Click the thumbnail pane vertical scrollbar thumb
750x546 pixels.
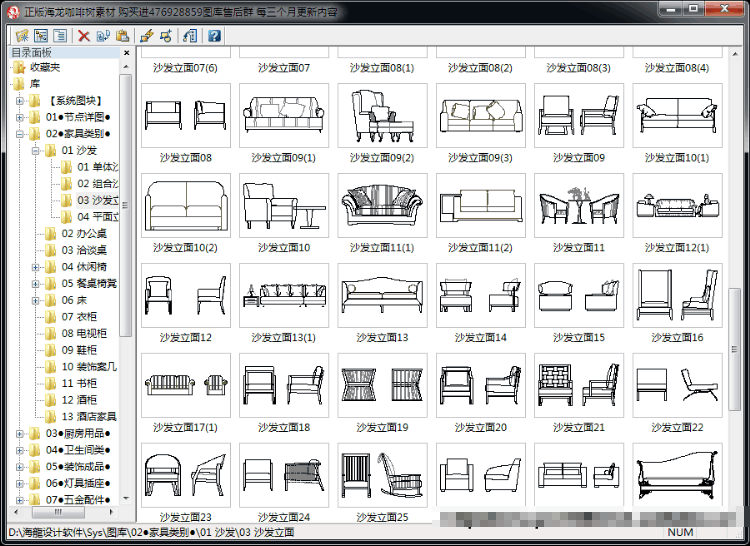point(734,349)
